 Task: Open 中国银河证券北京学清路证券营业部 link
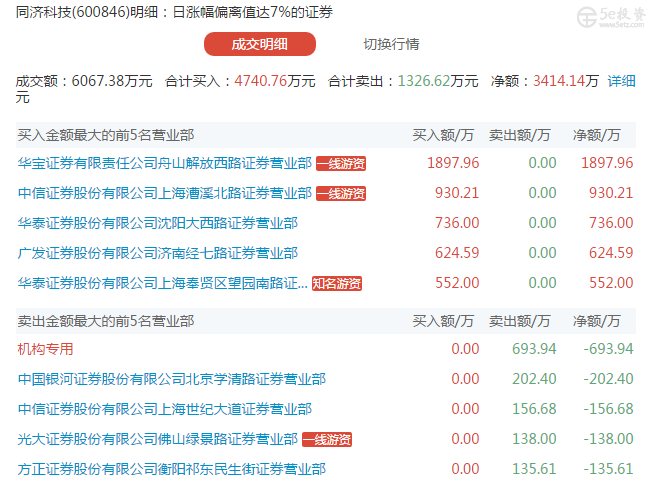(x=171, y=379)
